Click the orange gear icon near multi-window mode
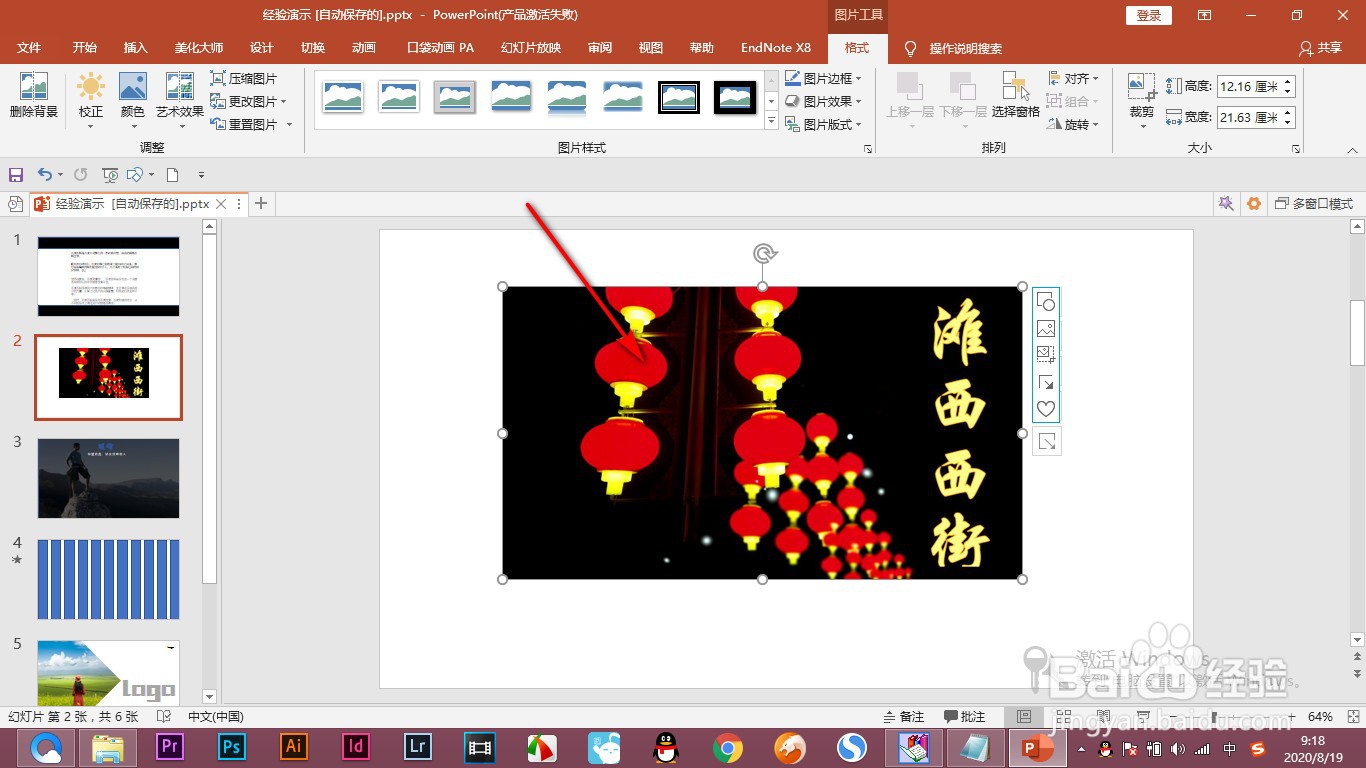Image resolution: width=1366 pixels, height=768 pixels. 1254,203
